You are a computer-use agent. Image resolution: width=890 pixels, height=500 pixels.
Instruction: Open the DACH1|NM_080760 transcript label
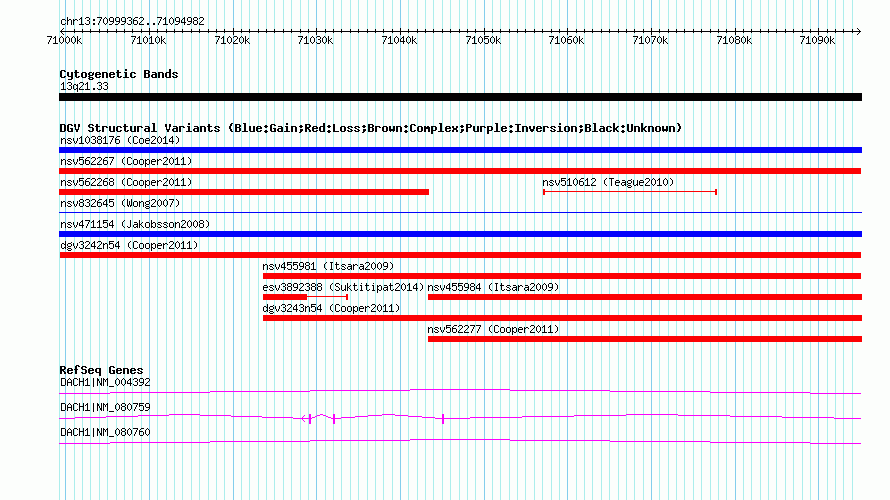coord(105,432)
